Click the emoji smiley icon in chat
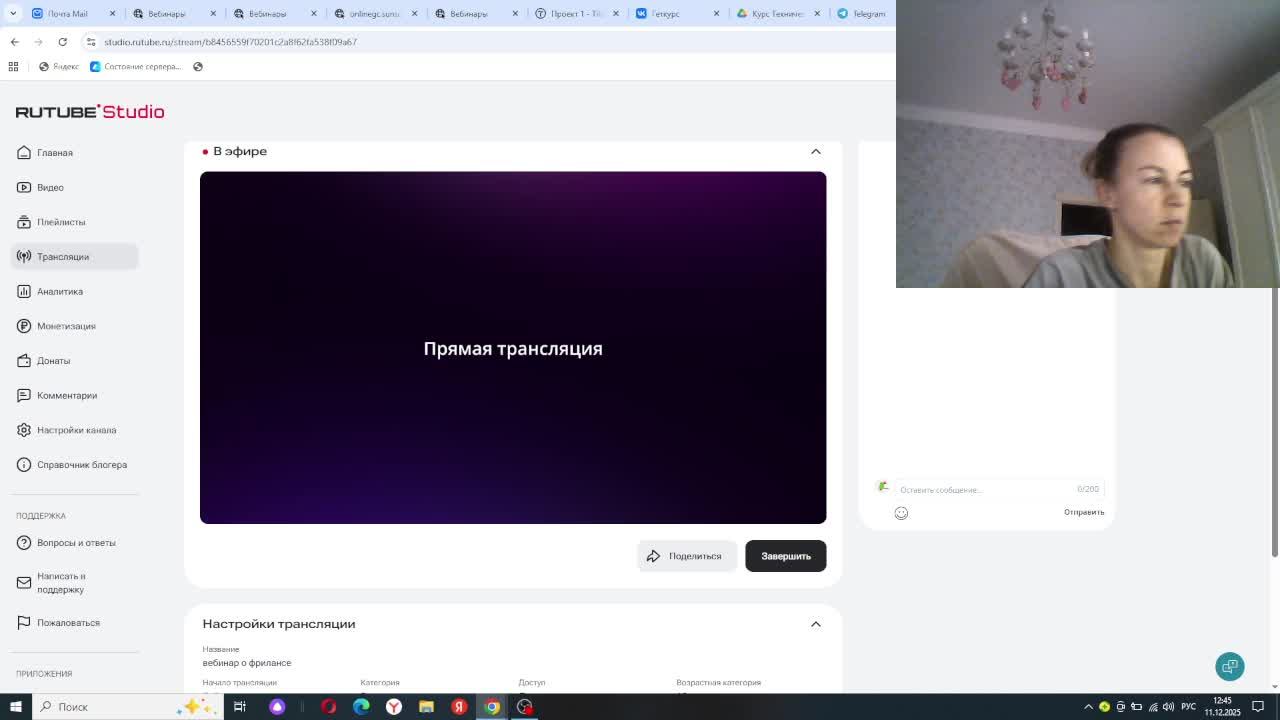Image resolution: width=1280 pixels, height=720 pixels. coord(901,513)
